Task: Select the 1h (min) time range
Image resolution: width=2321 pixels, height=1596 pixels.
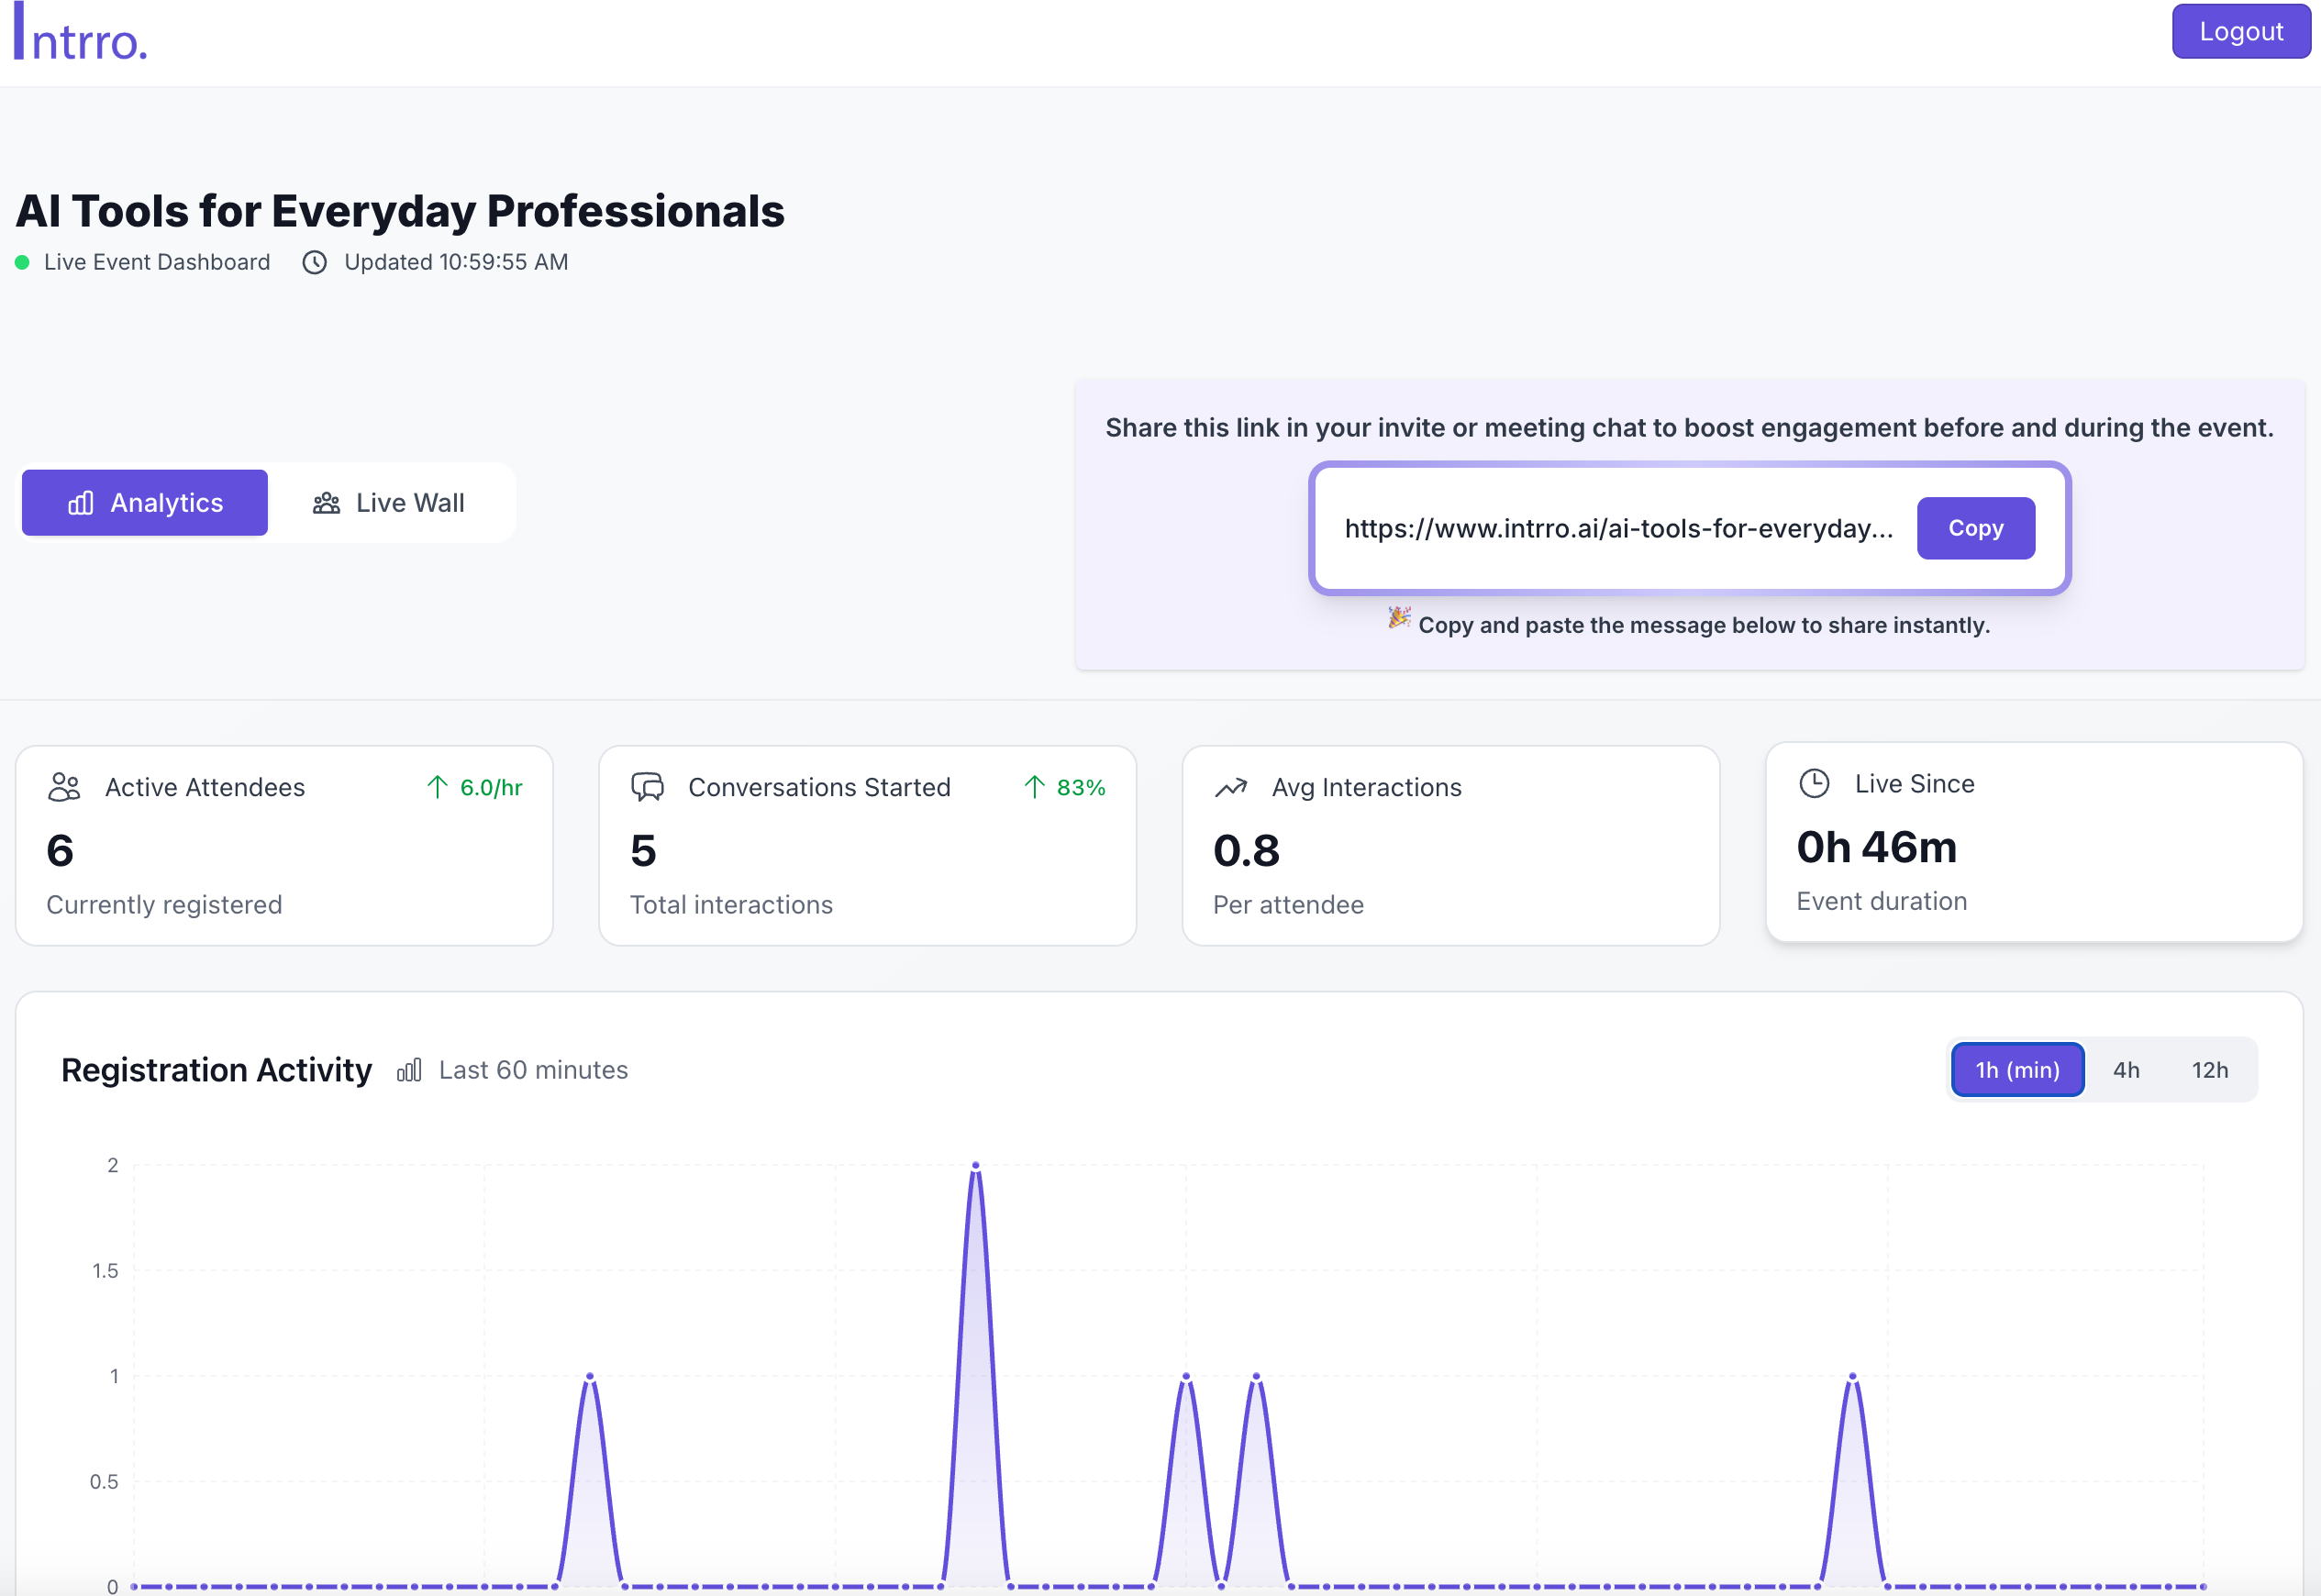Action: click(2017, 1070)
